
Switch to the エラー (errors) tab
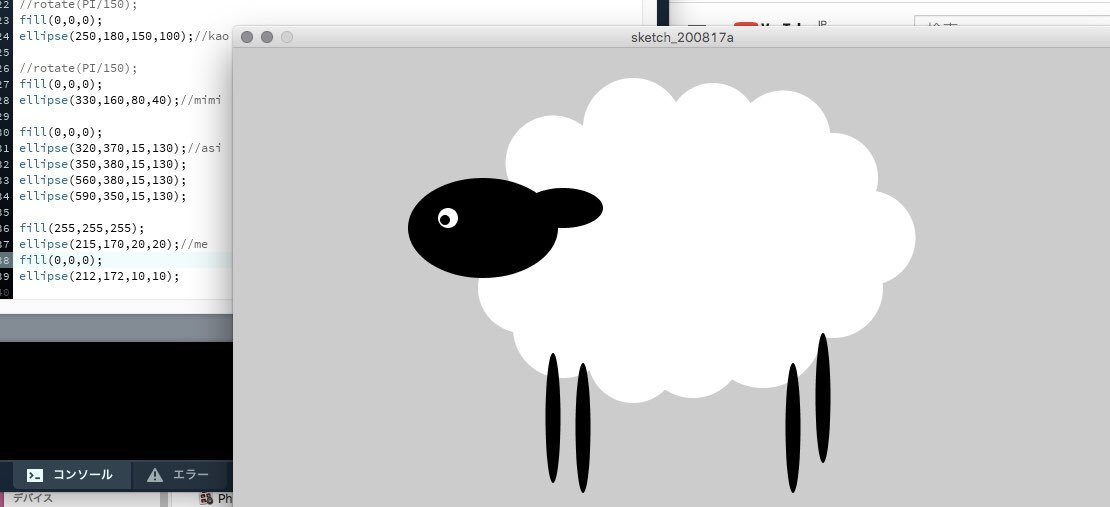178,475
